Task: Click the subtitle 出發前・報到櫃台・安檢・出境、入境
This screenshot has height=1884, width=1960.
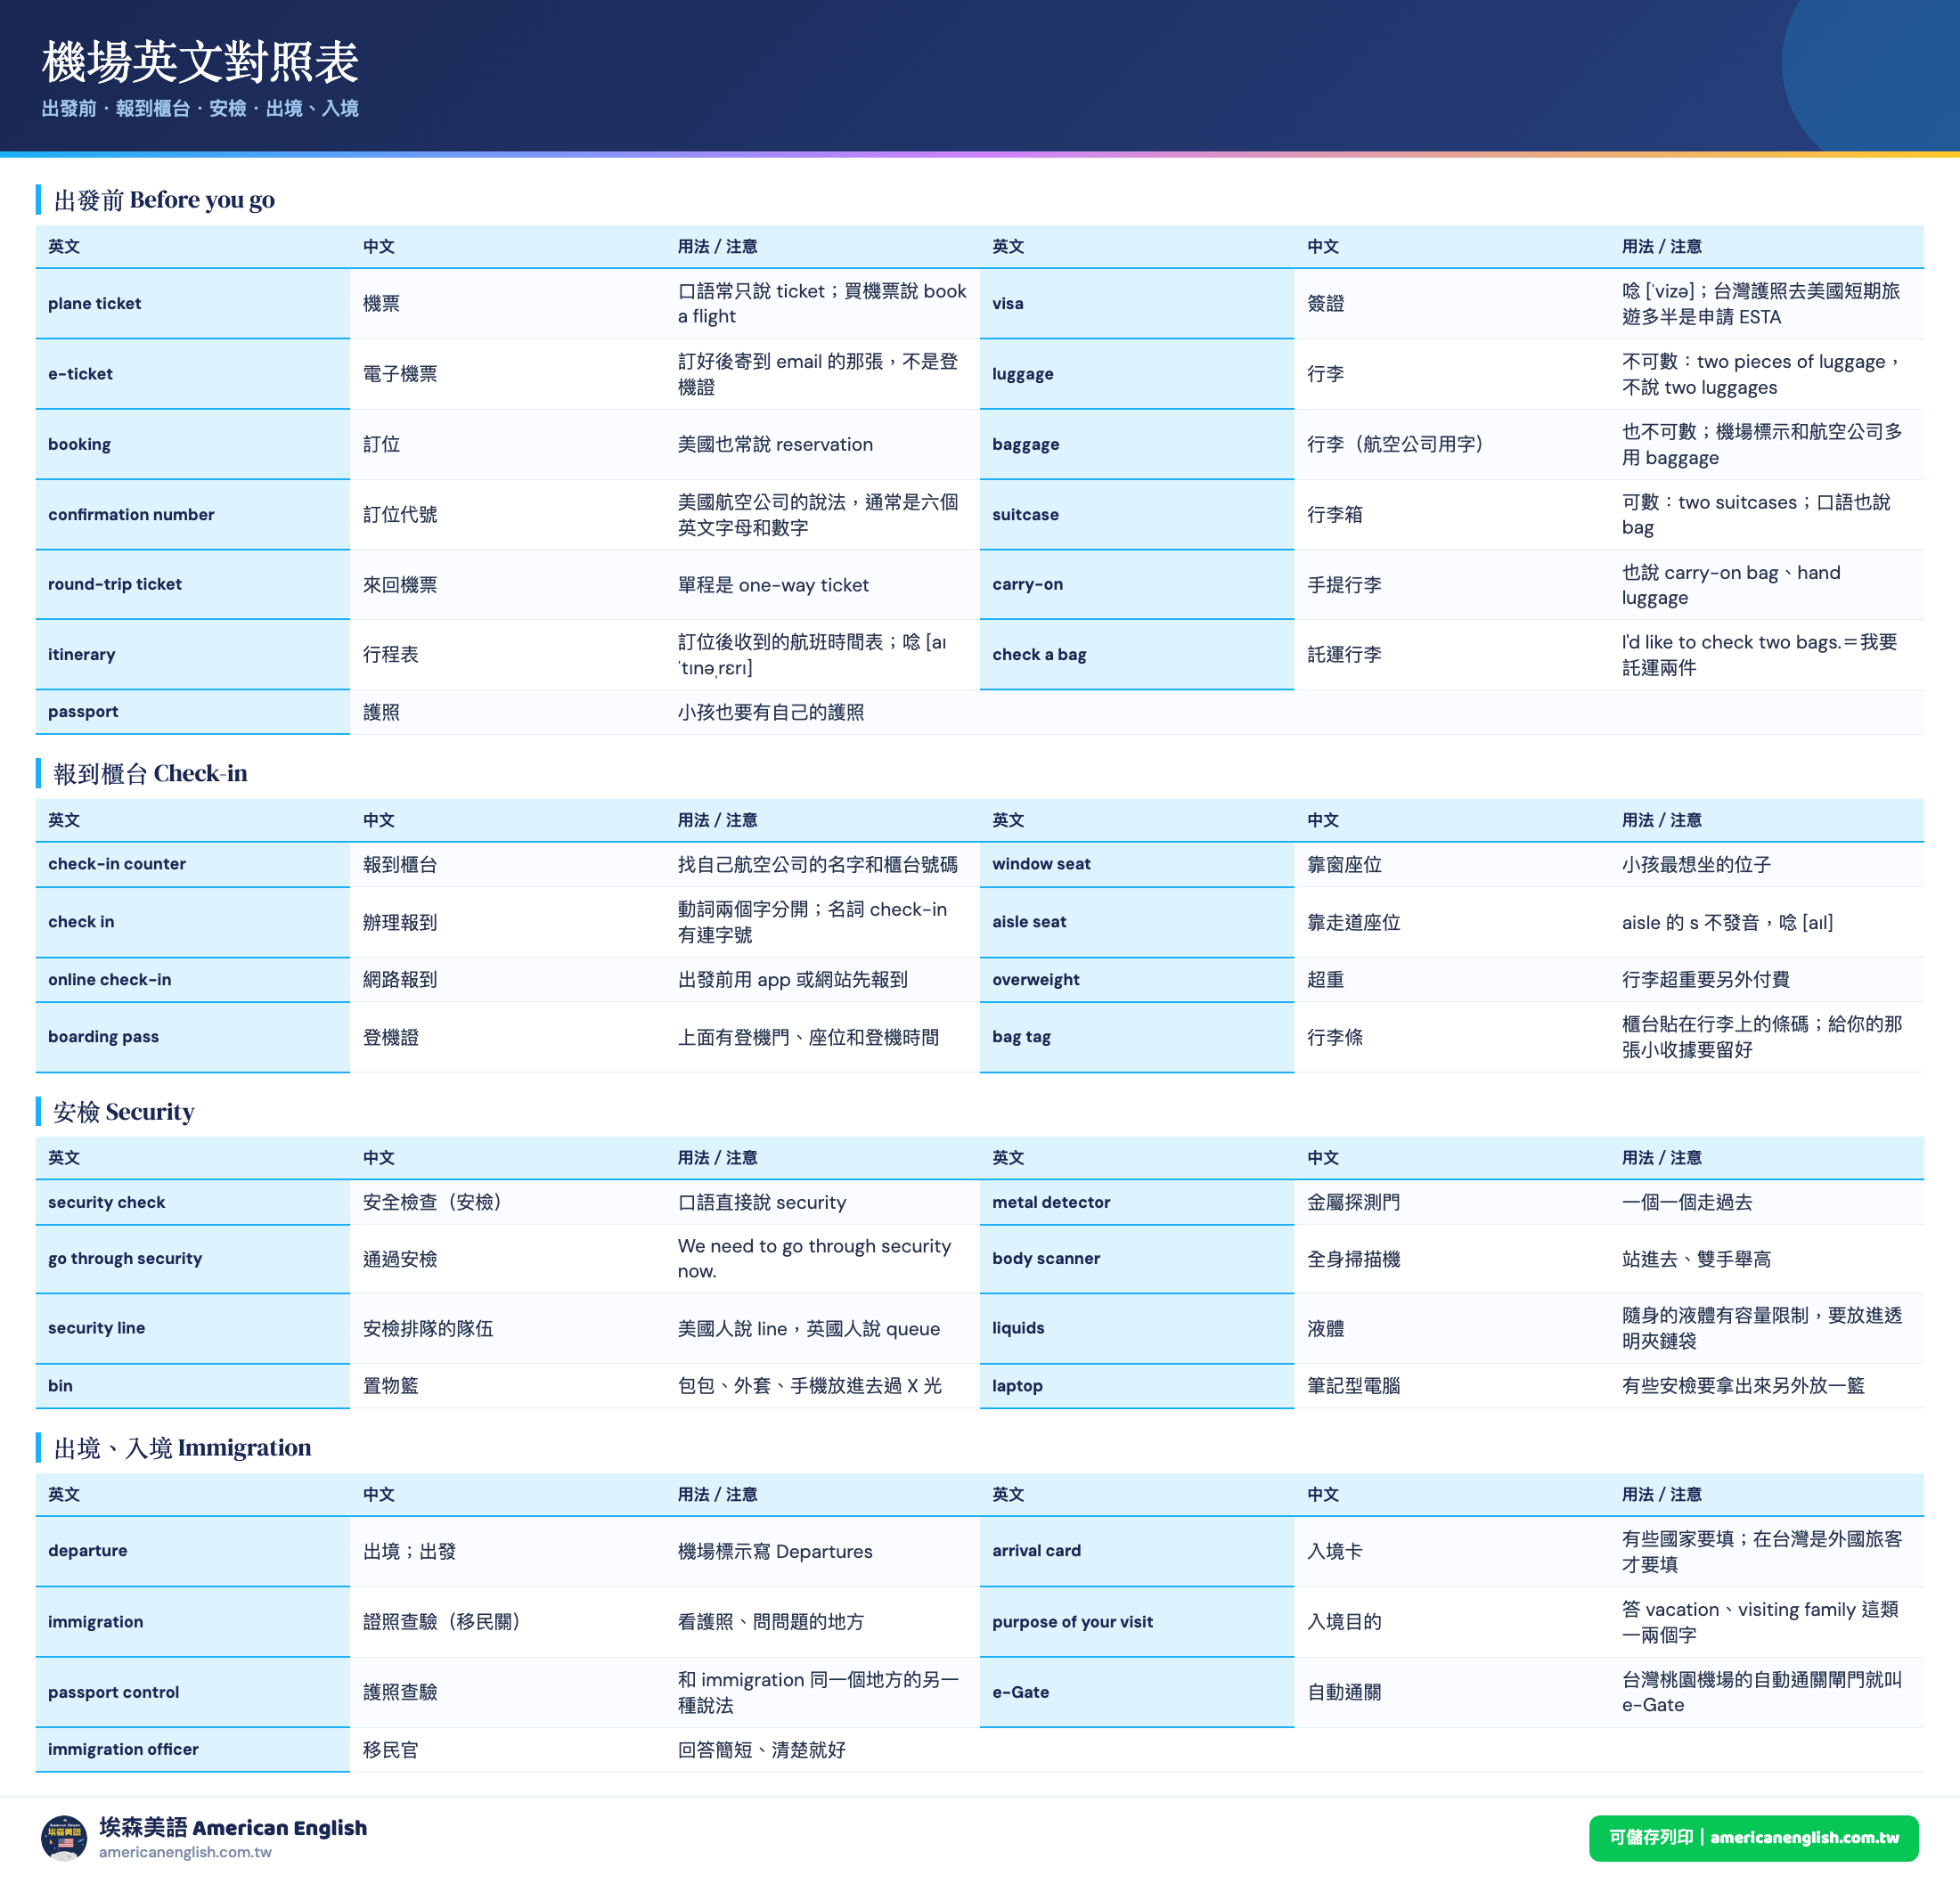Action: click(x=200, y=108)
